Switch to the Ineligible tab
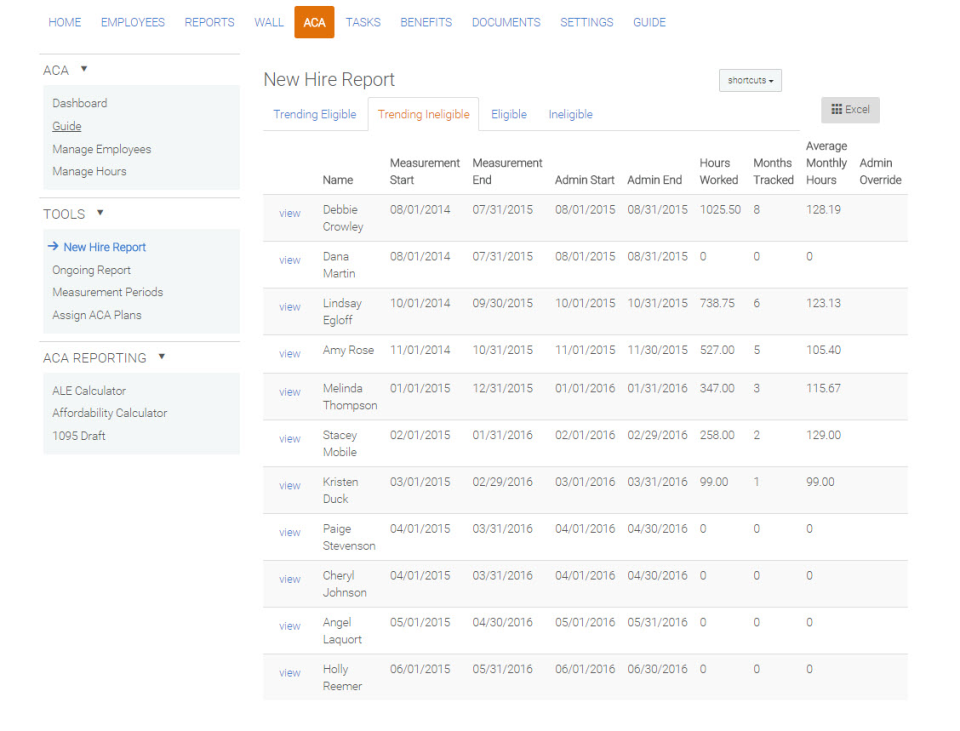Viewport: 960px width, 731px height. [571, 114]
